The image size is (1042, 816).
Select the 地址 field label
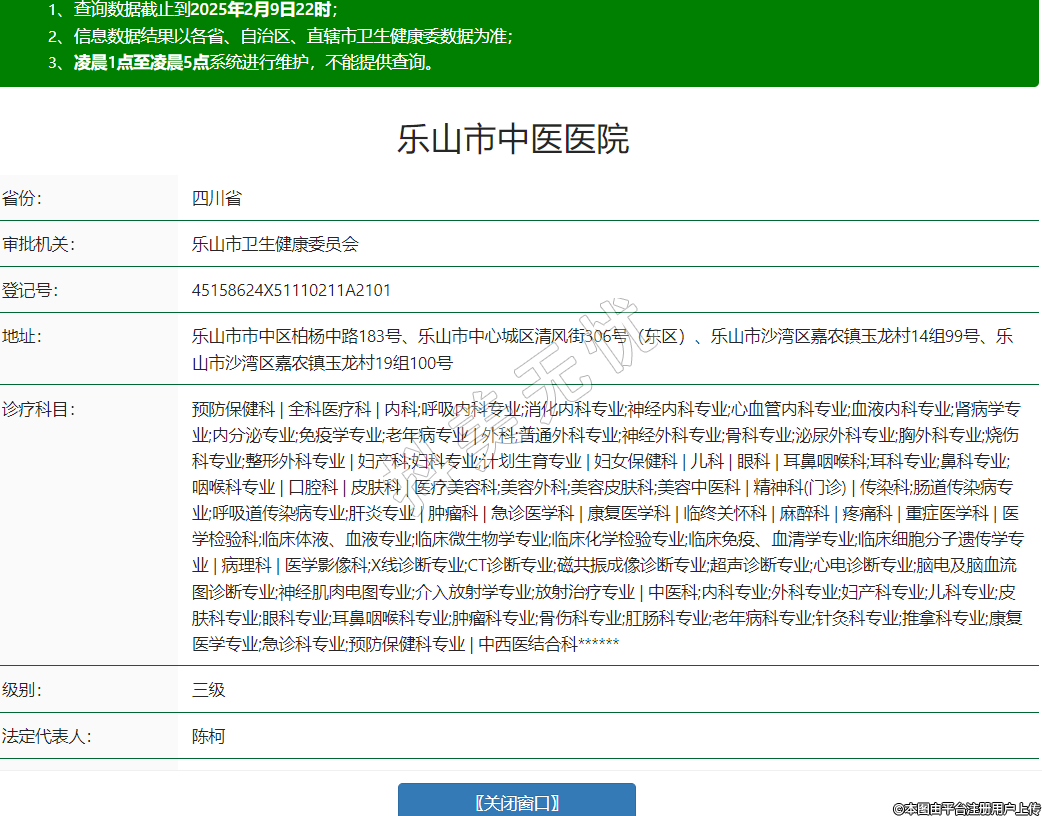click(x=22, y=336)
